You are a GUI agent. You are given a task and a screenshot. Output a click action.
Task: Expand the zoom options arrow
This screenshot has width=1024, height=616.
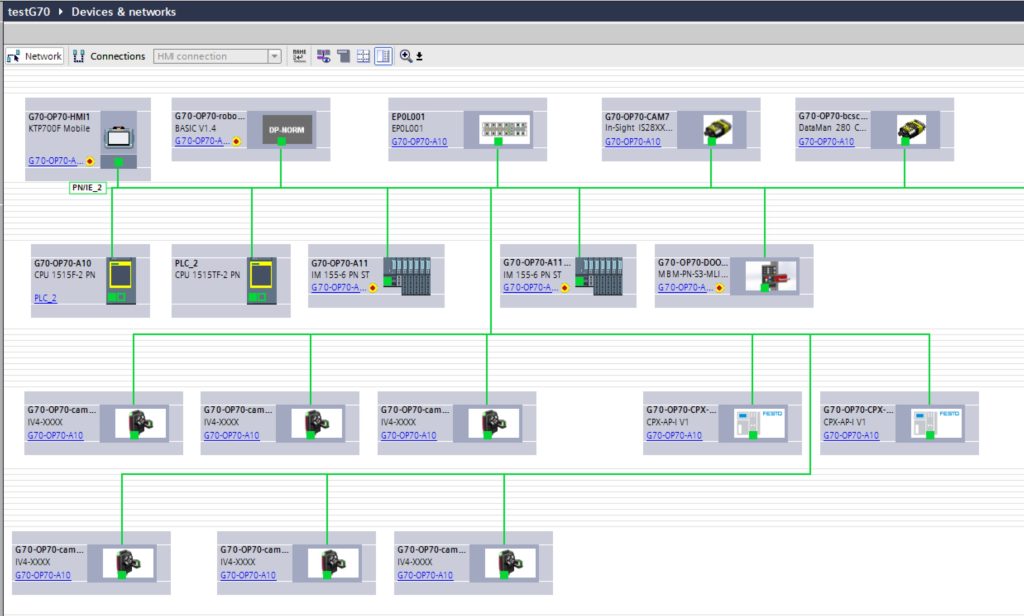420,57
